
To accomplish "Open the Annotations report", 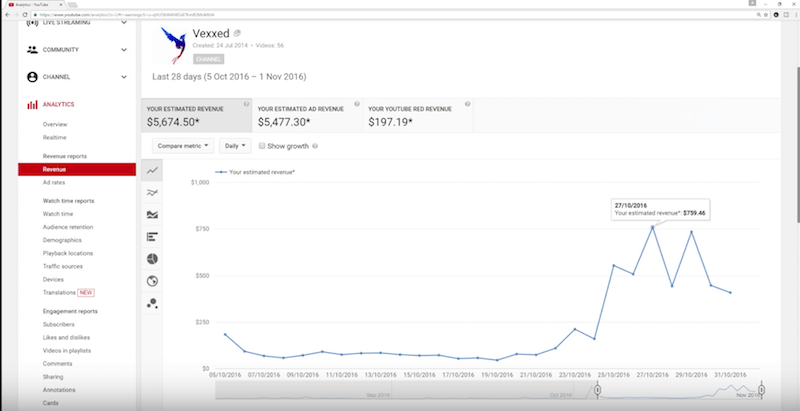I will point(59,390).
